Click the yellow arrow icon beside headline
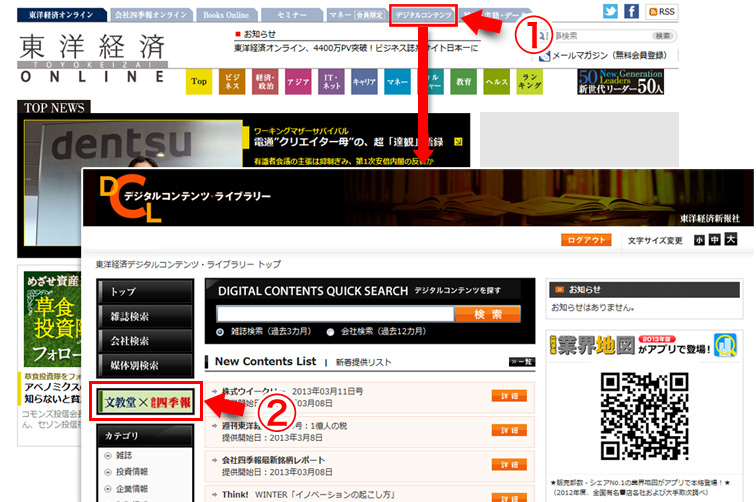Viewport: 756px width, 502px height. click(x=458, y=142)
